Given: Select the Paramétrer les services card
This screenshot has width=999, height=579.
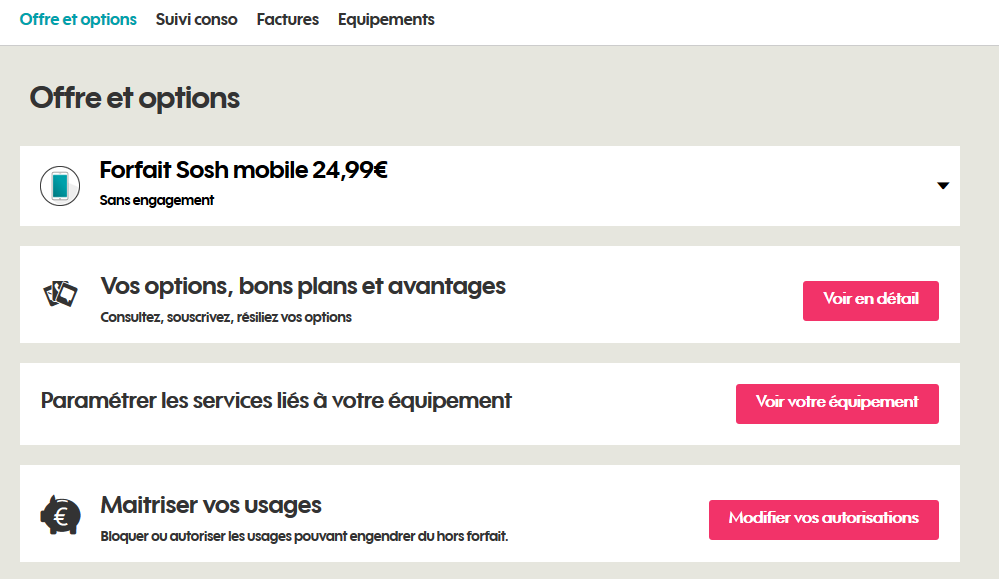Looking at the screenshot, I should (275, 400).
